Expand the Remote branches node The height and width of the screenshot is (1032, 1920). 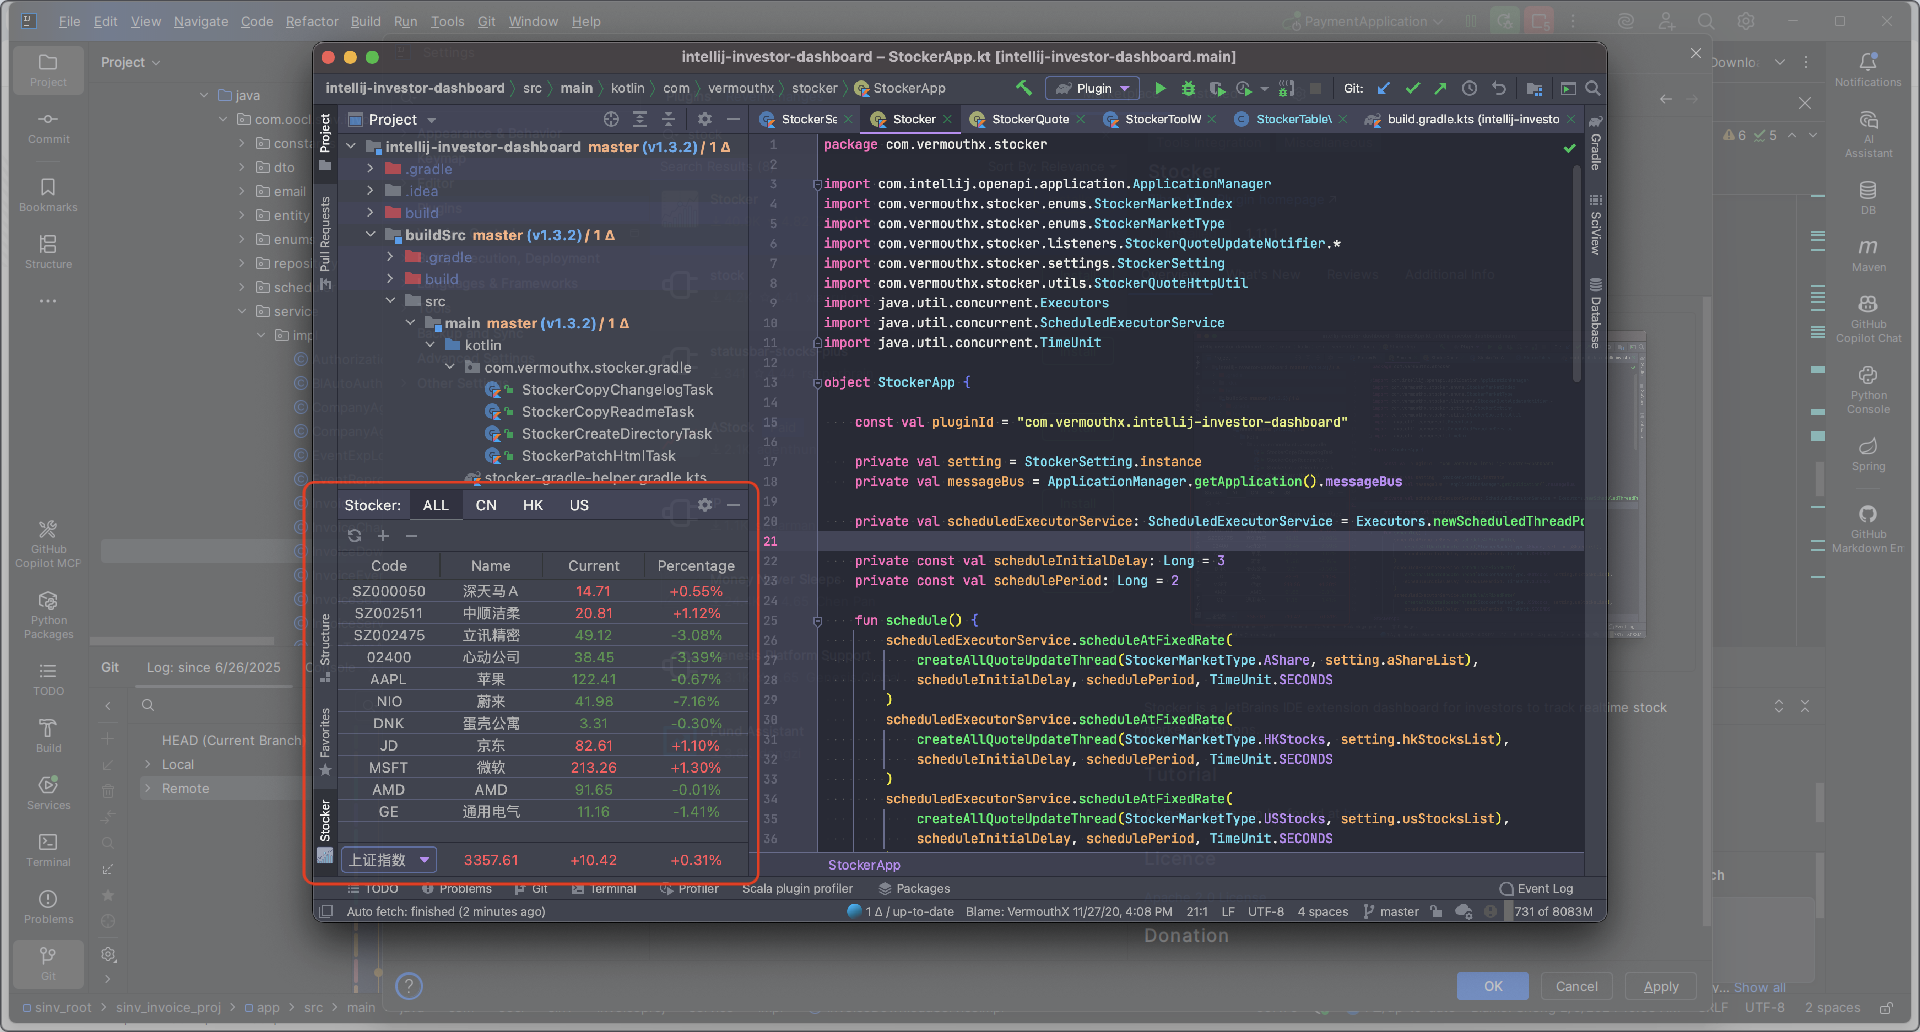(148, 788)
